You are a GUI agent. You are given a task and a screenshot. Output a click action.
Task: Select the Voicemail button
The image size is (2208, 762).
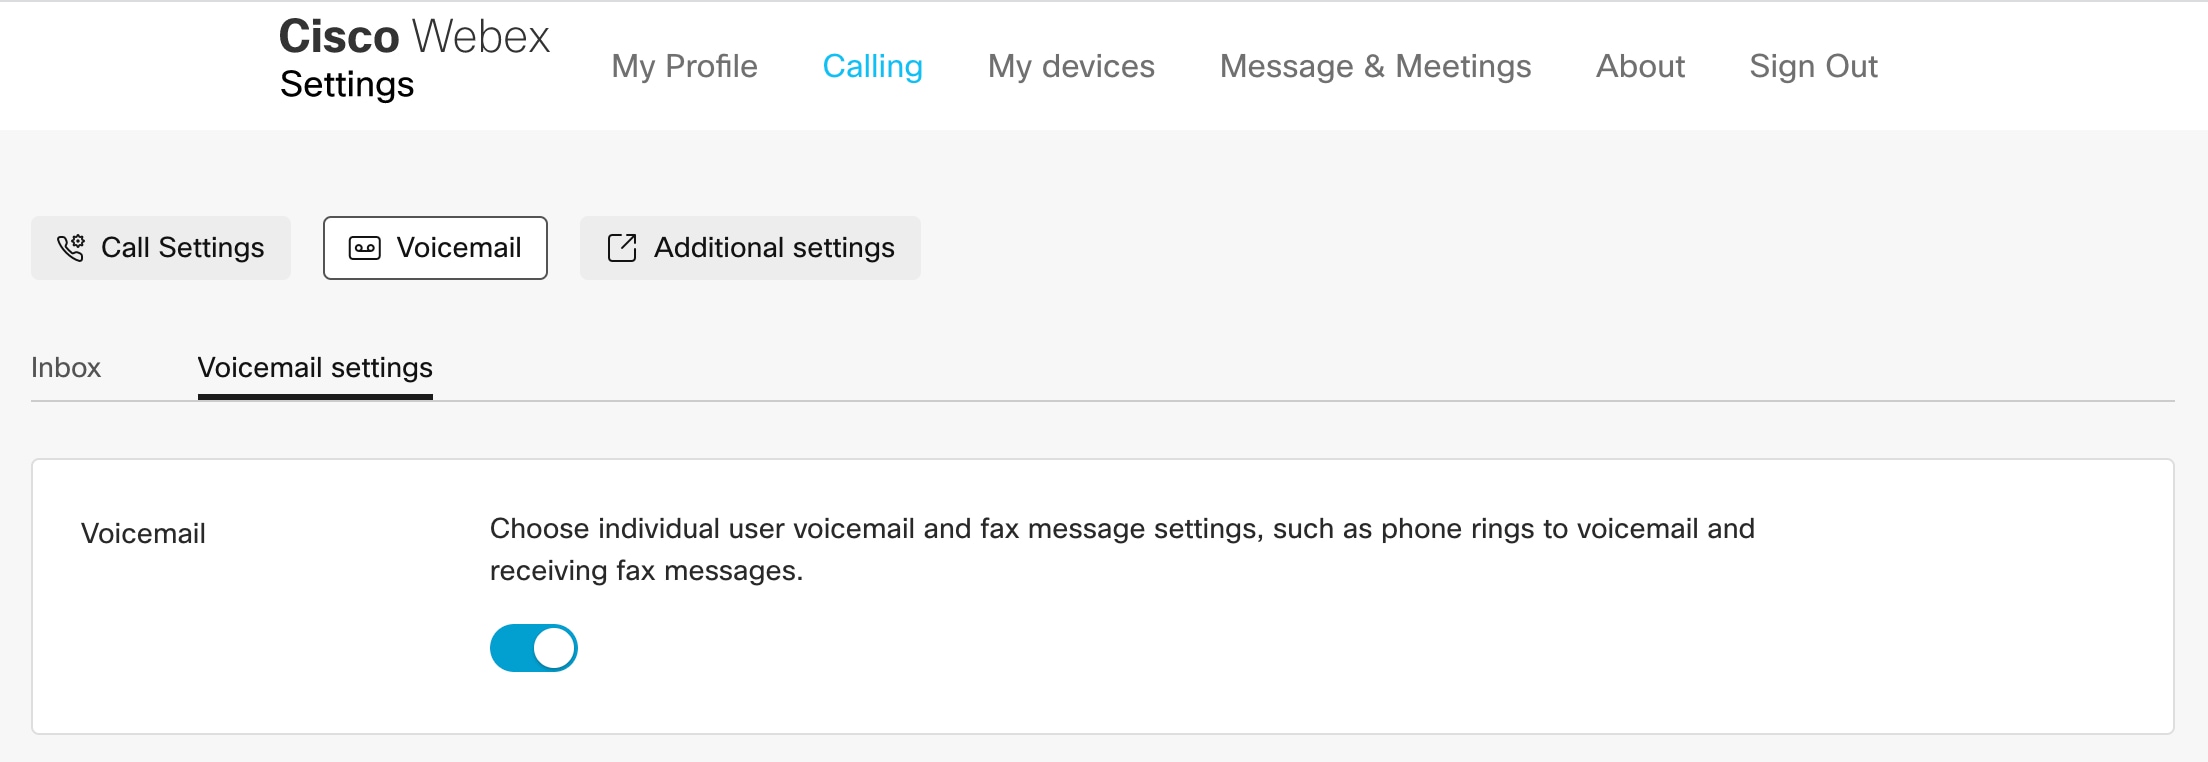(x=435, y=247)
